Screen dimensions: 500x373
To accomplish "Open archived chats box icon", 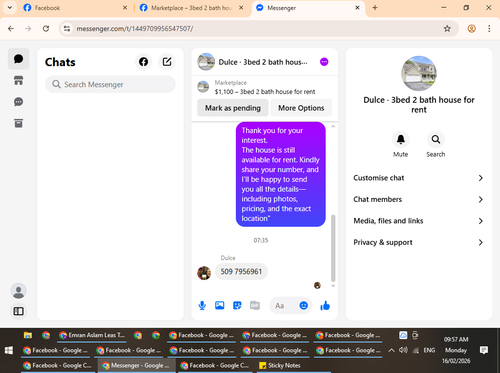I will [x=18, y=123].
